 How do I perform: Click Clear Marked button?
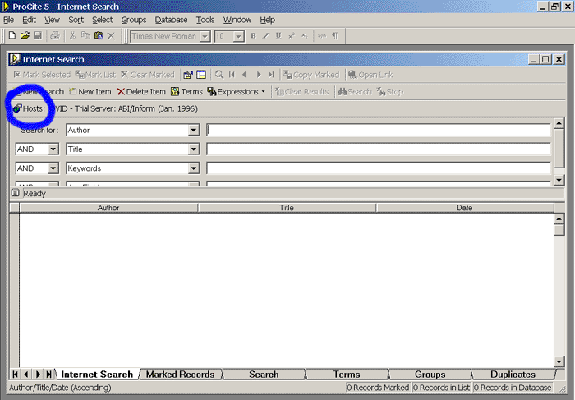pos(148,75)
